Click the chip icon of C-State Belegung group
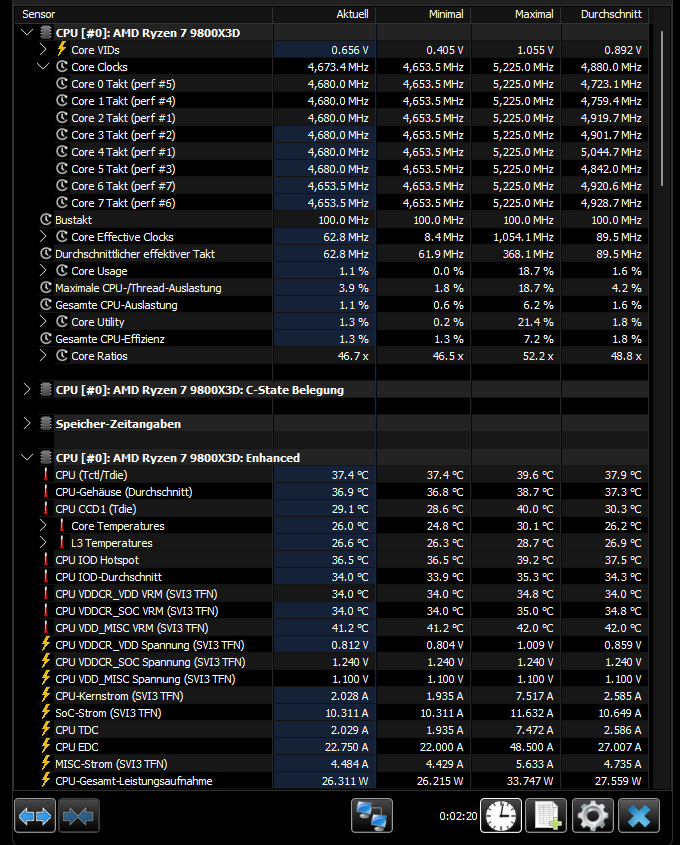This screenshot has width=680, height=845. pyautogui.click(x=46, y=389)
